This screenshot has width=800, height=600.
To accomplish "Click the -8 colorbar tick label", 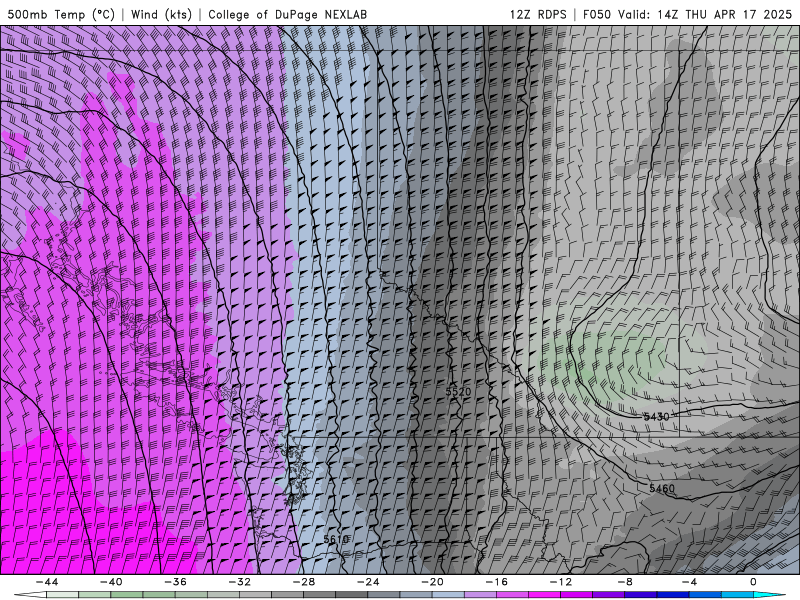I will pyautogui.click(x=626, y=582).
